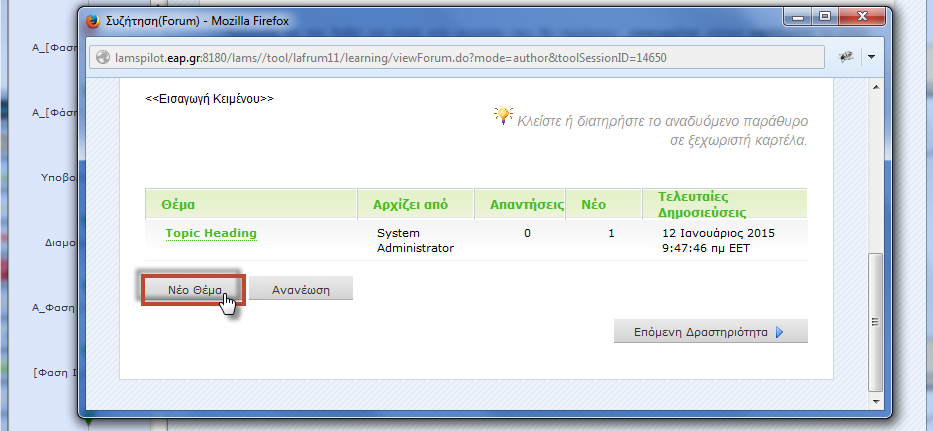Click scrollbar down arrow of page
Screen dimensions: 933x431
(x=875, y=402)
